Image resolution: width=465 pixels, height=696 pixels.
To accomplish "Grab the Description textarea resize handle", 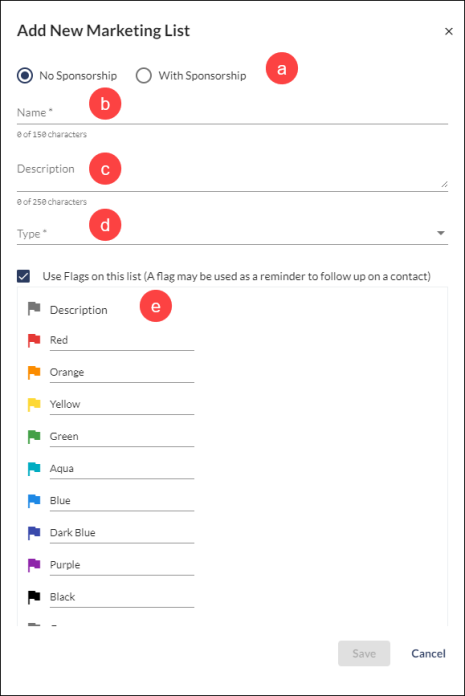I will coord(444,184).
